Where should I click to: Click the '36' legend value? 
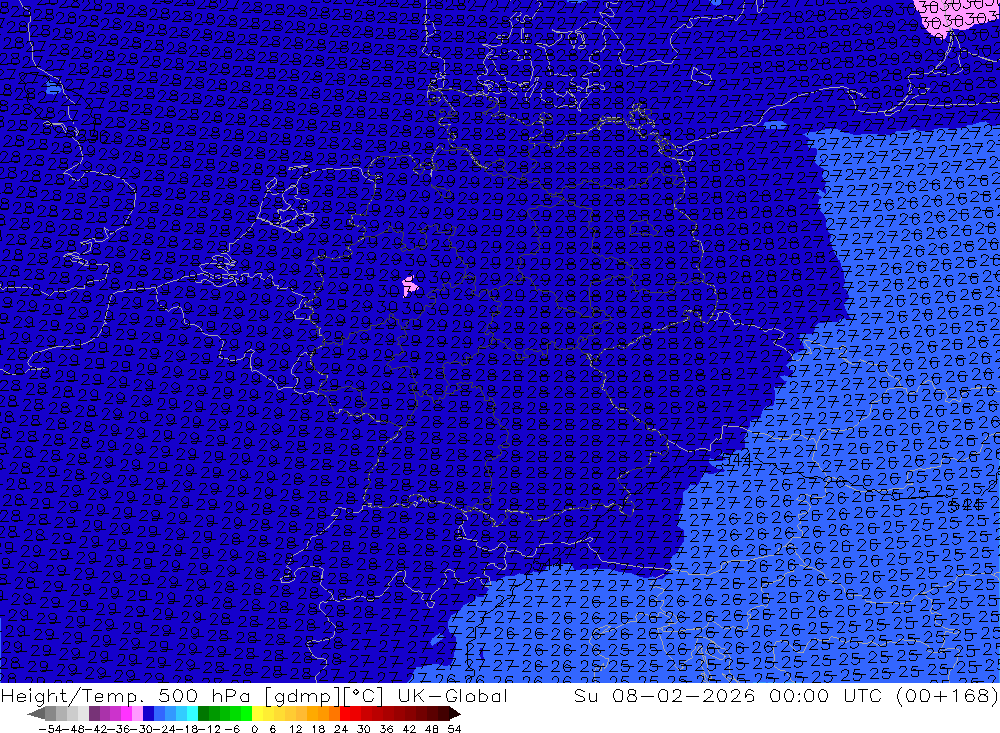tap(386, 729)
